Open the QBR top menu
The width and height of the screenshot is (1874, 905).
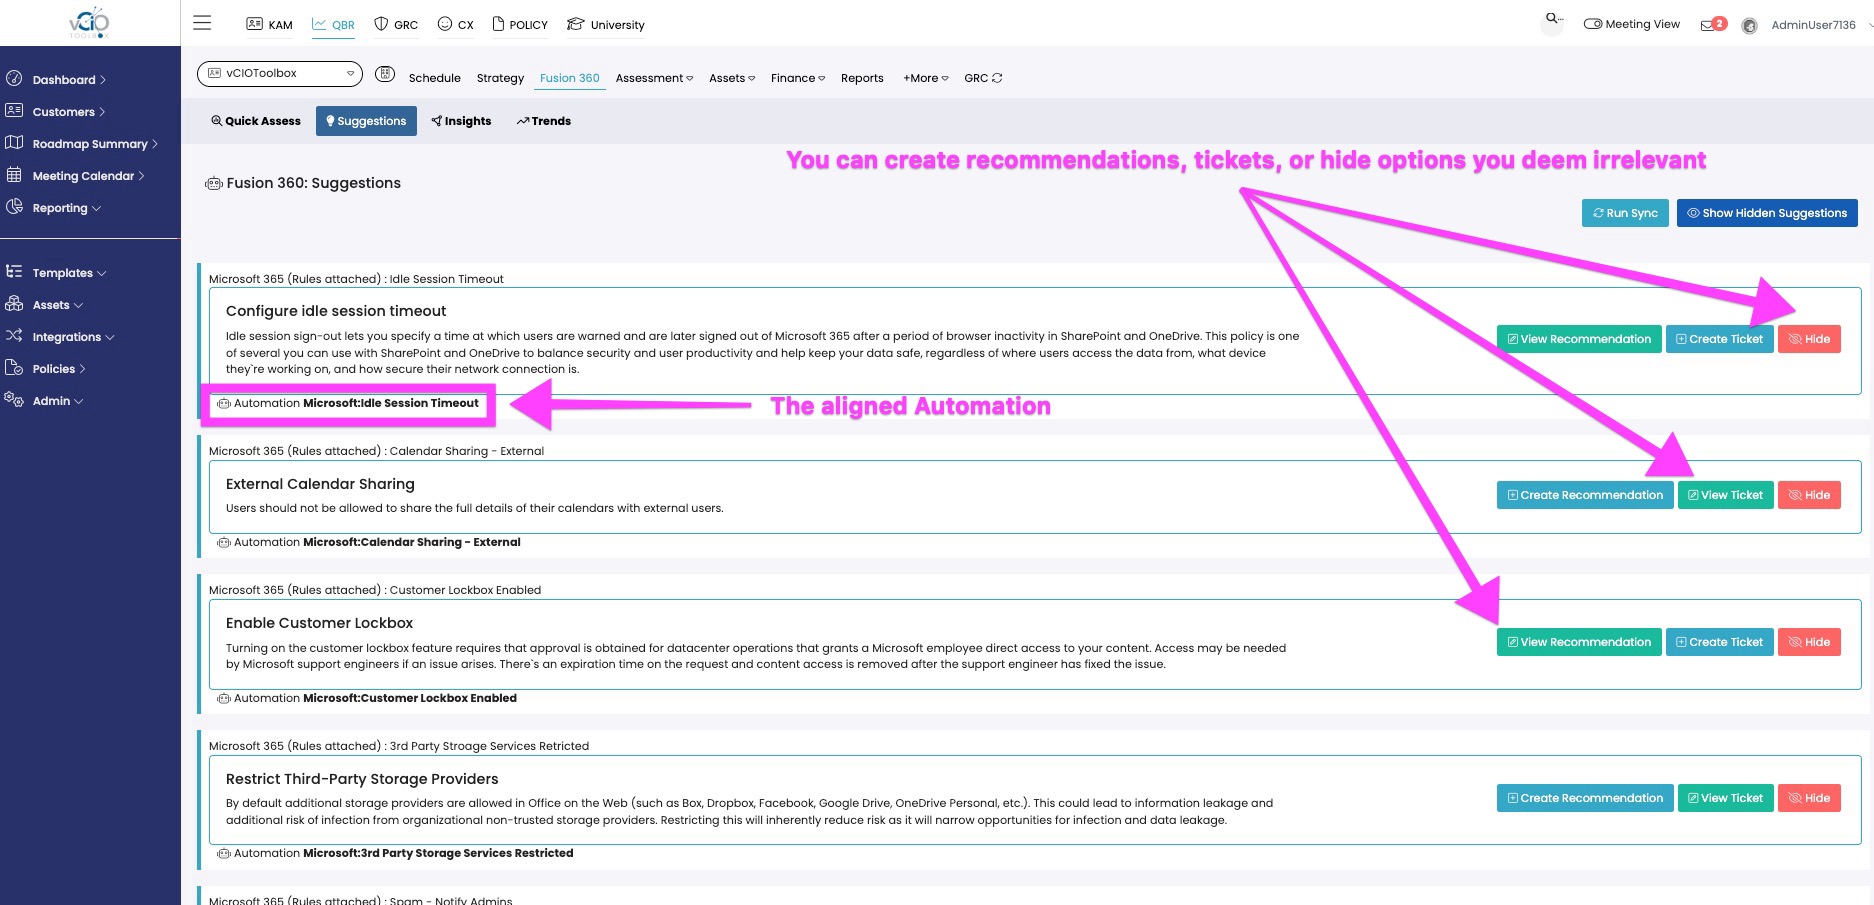333,24
